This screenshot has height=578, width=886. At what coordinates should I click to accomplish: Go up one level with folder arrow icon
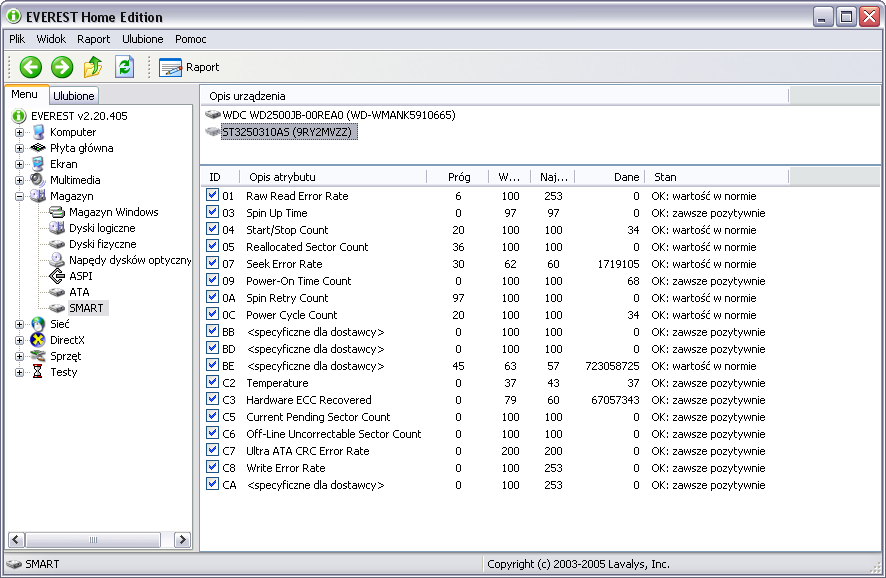point(93,67)
